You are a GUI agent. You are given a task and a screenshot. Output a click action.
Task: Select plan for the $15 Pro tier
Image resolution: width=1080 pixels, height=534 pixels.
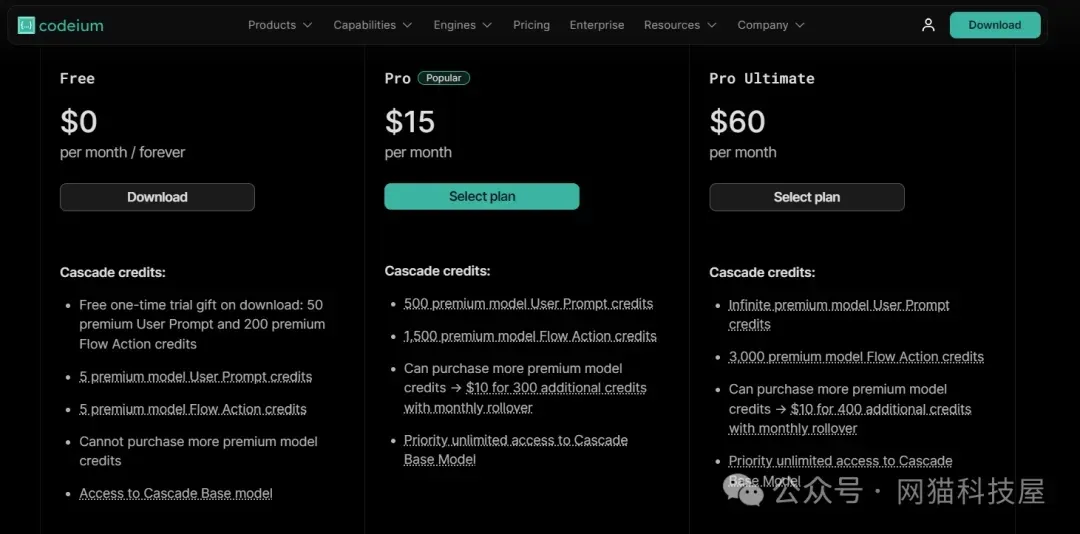(x=481, y=197)
